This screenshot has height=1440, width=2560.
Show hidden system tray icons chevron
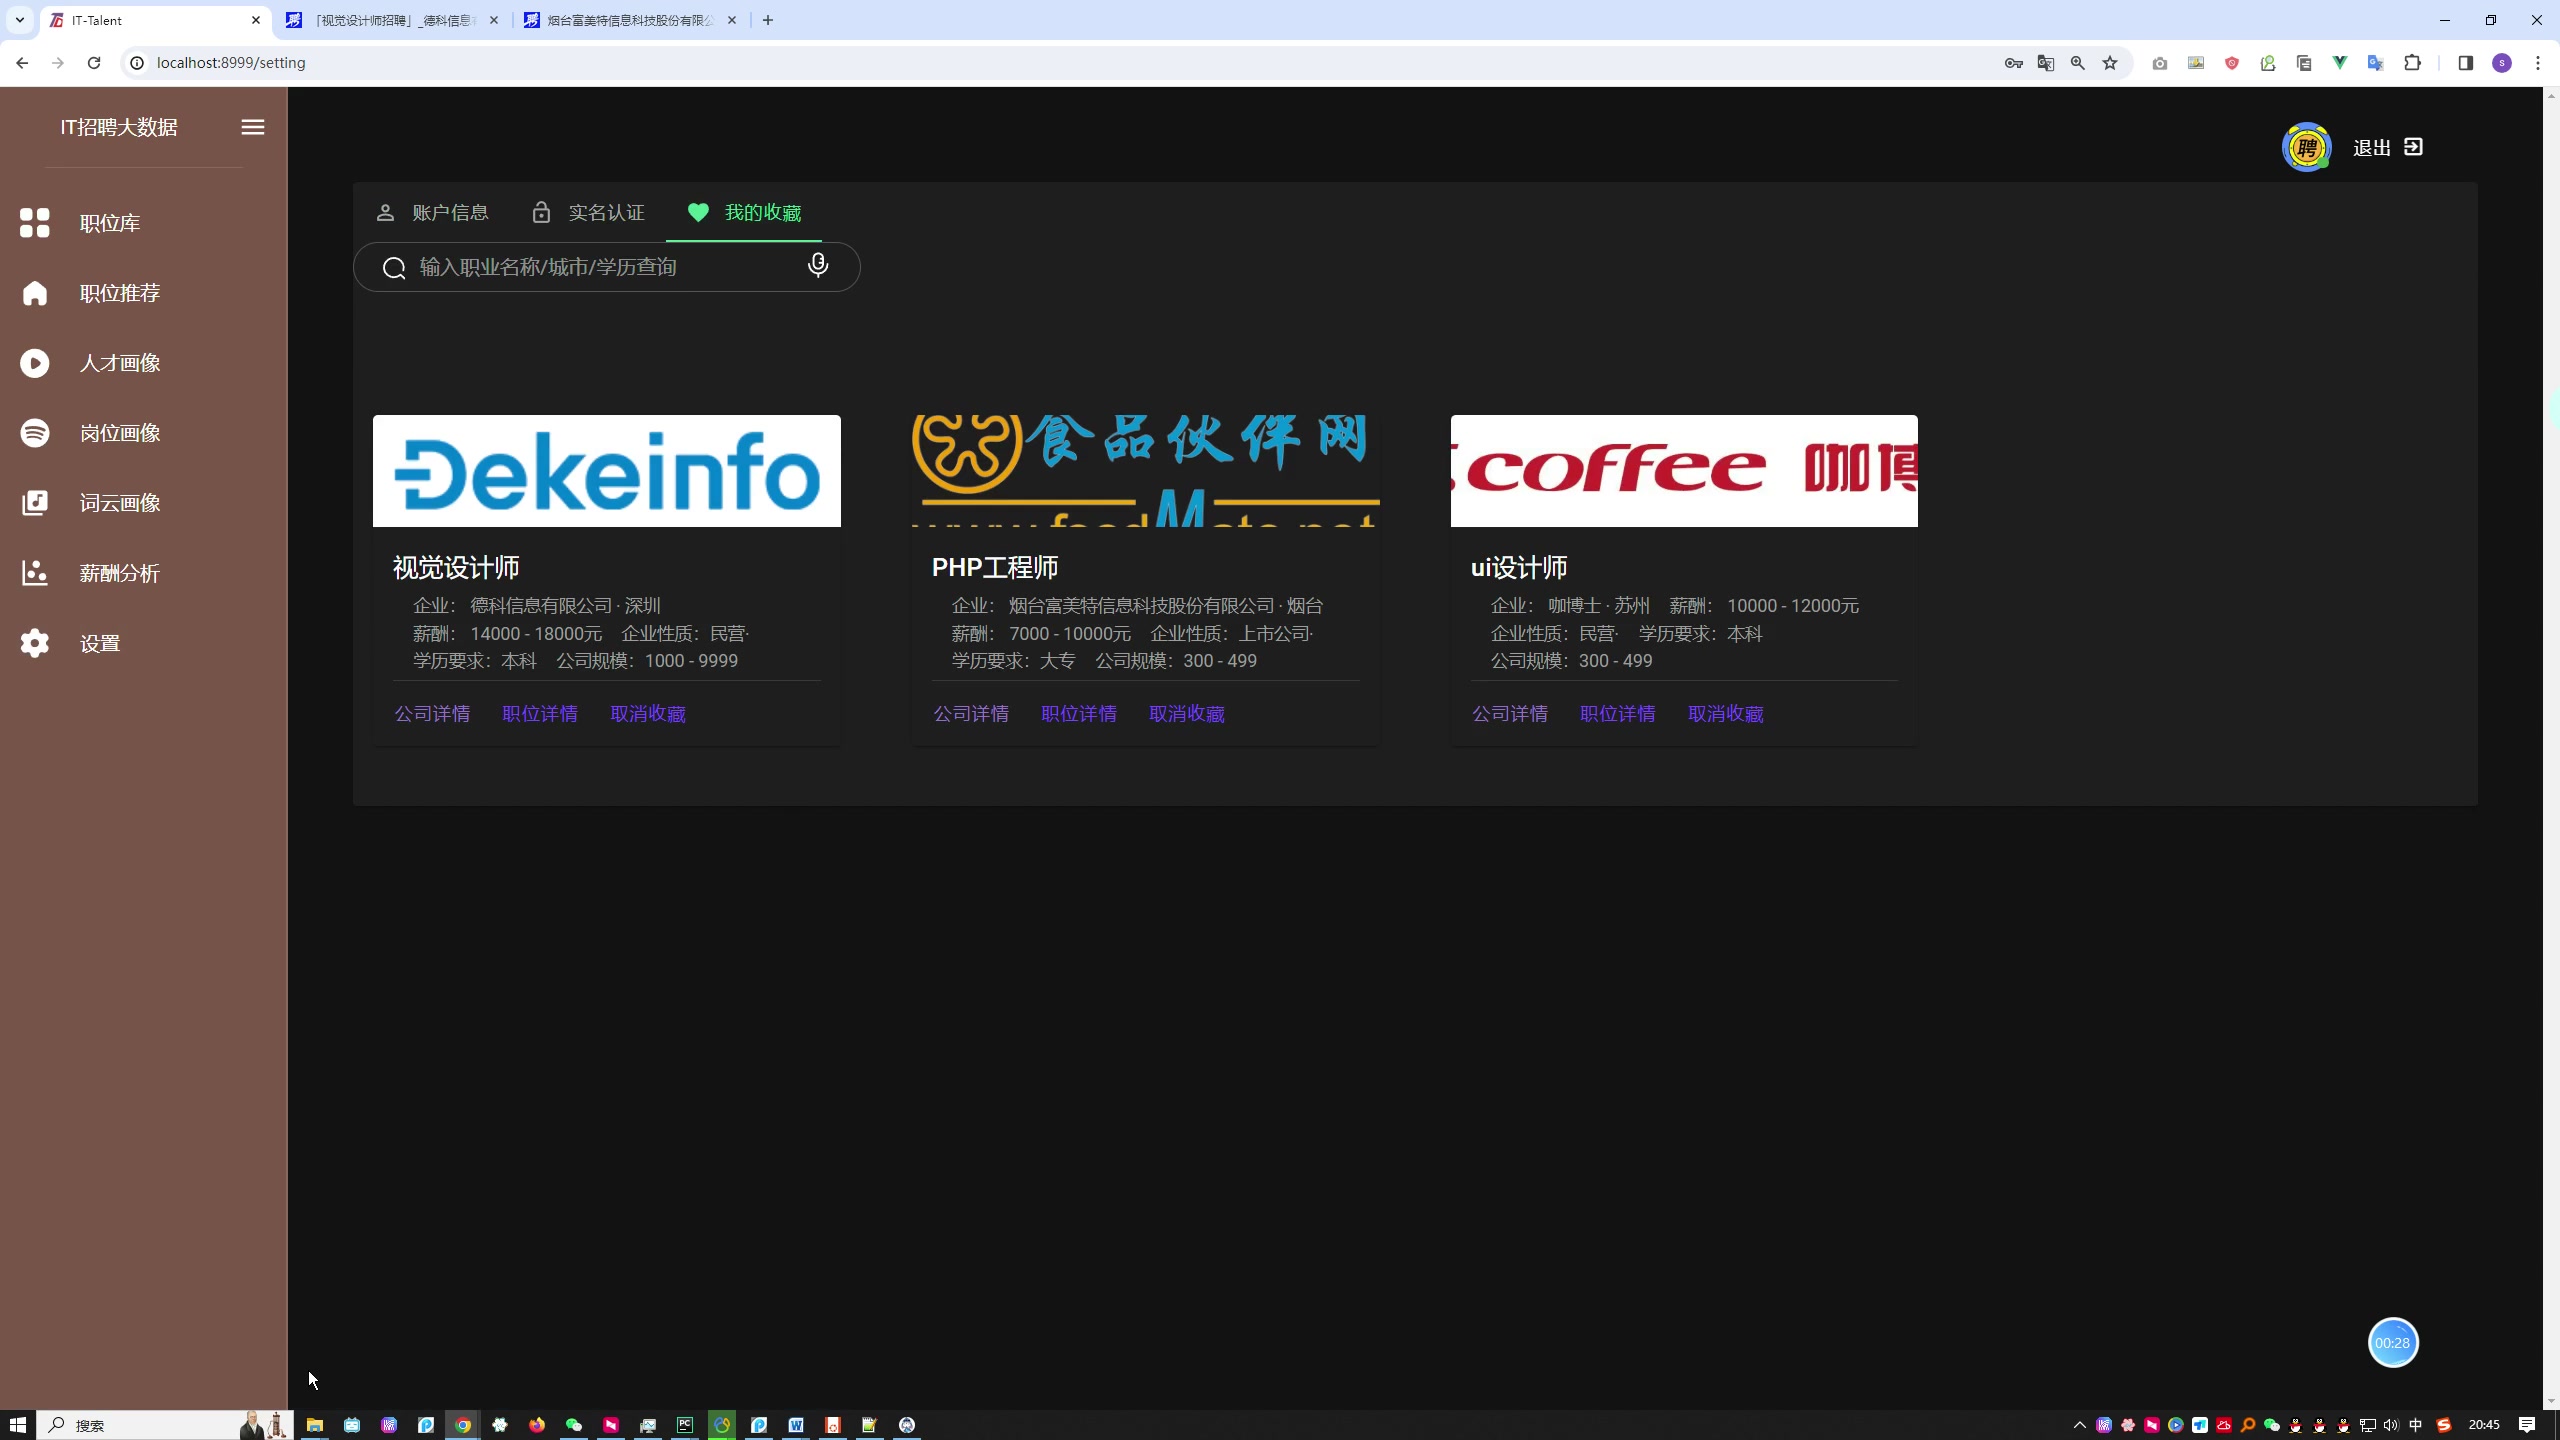(2080, 1425)
